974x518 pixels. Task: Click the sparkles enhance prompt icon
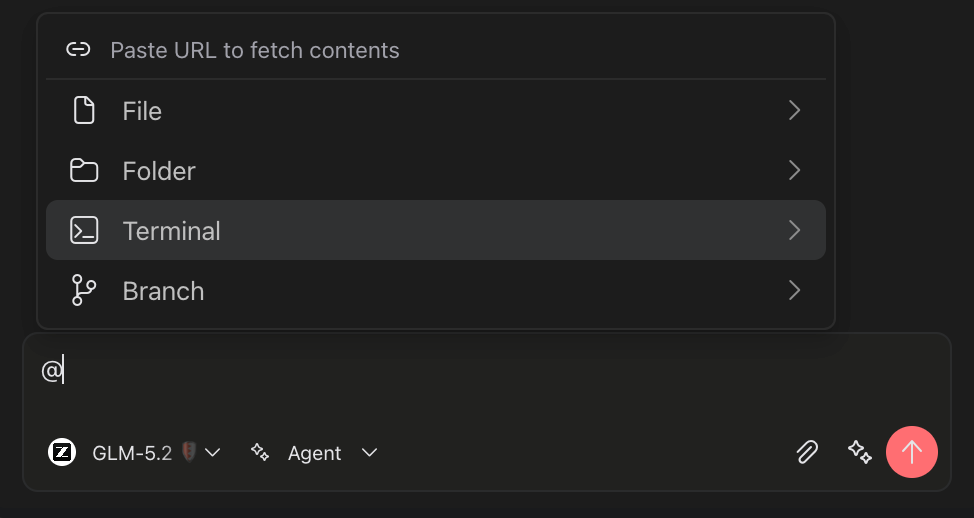point(860,452)
